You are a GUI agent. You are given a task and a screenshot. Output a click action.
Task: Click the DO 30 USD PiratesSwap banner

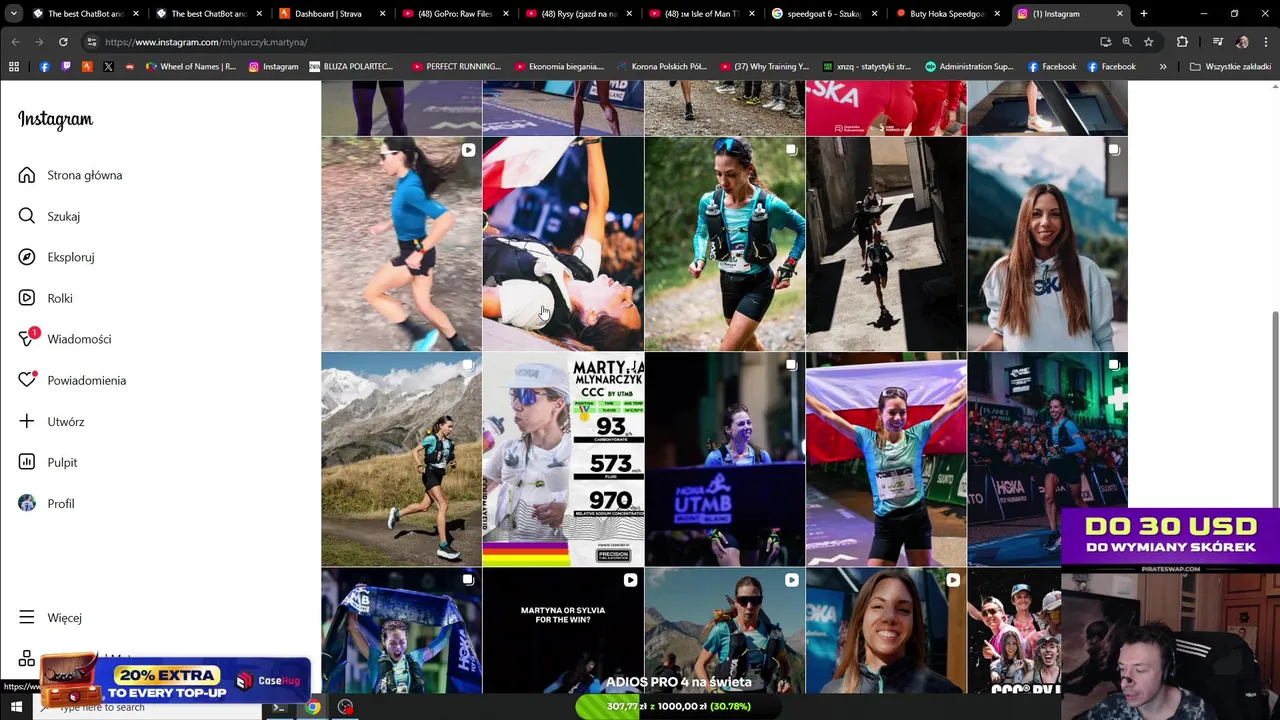point(1170,537)
